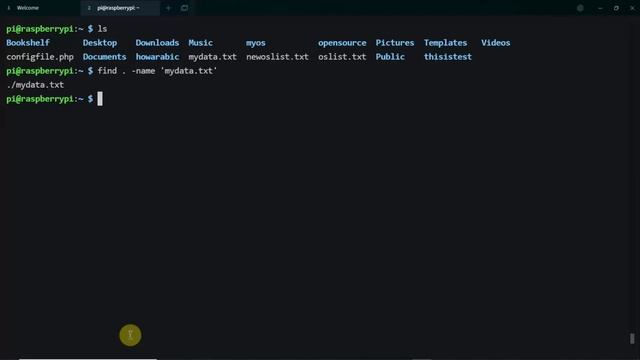Click the split pane icon beside plus
640x360 pixels.
184,8
